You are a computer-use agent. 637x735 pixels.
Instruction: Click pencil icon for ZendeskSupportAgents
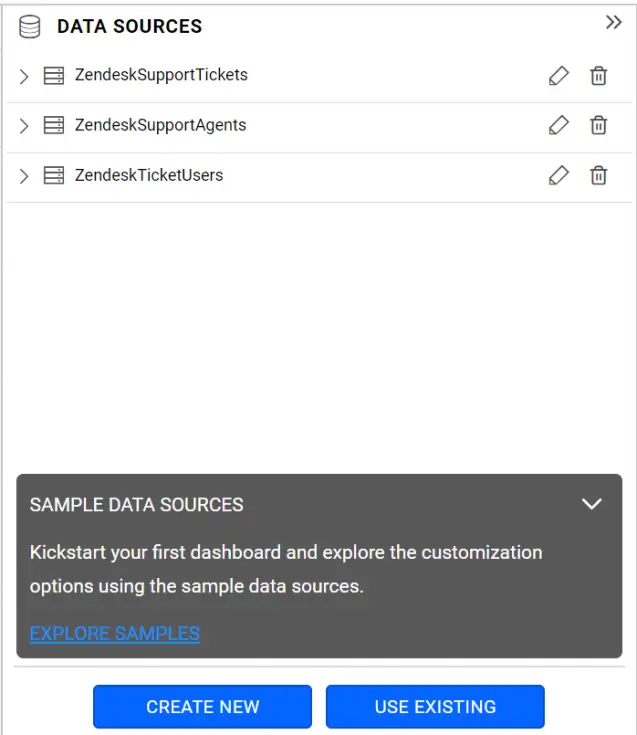click(559, 126)
